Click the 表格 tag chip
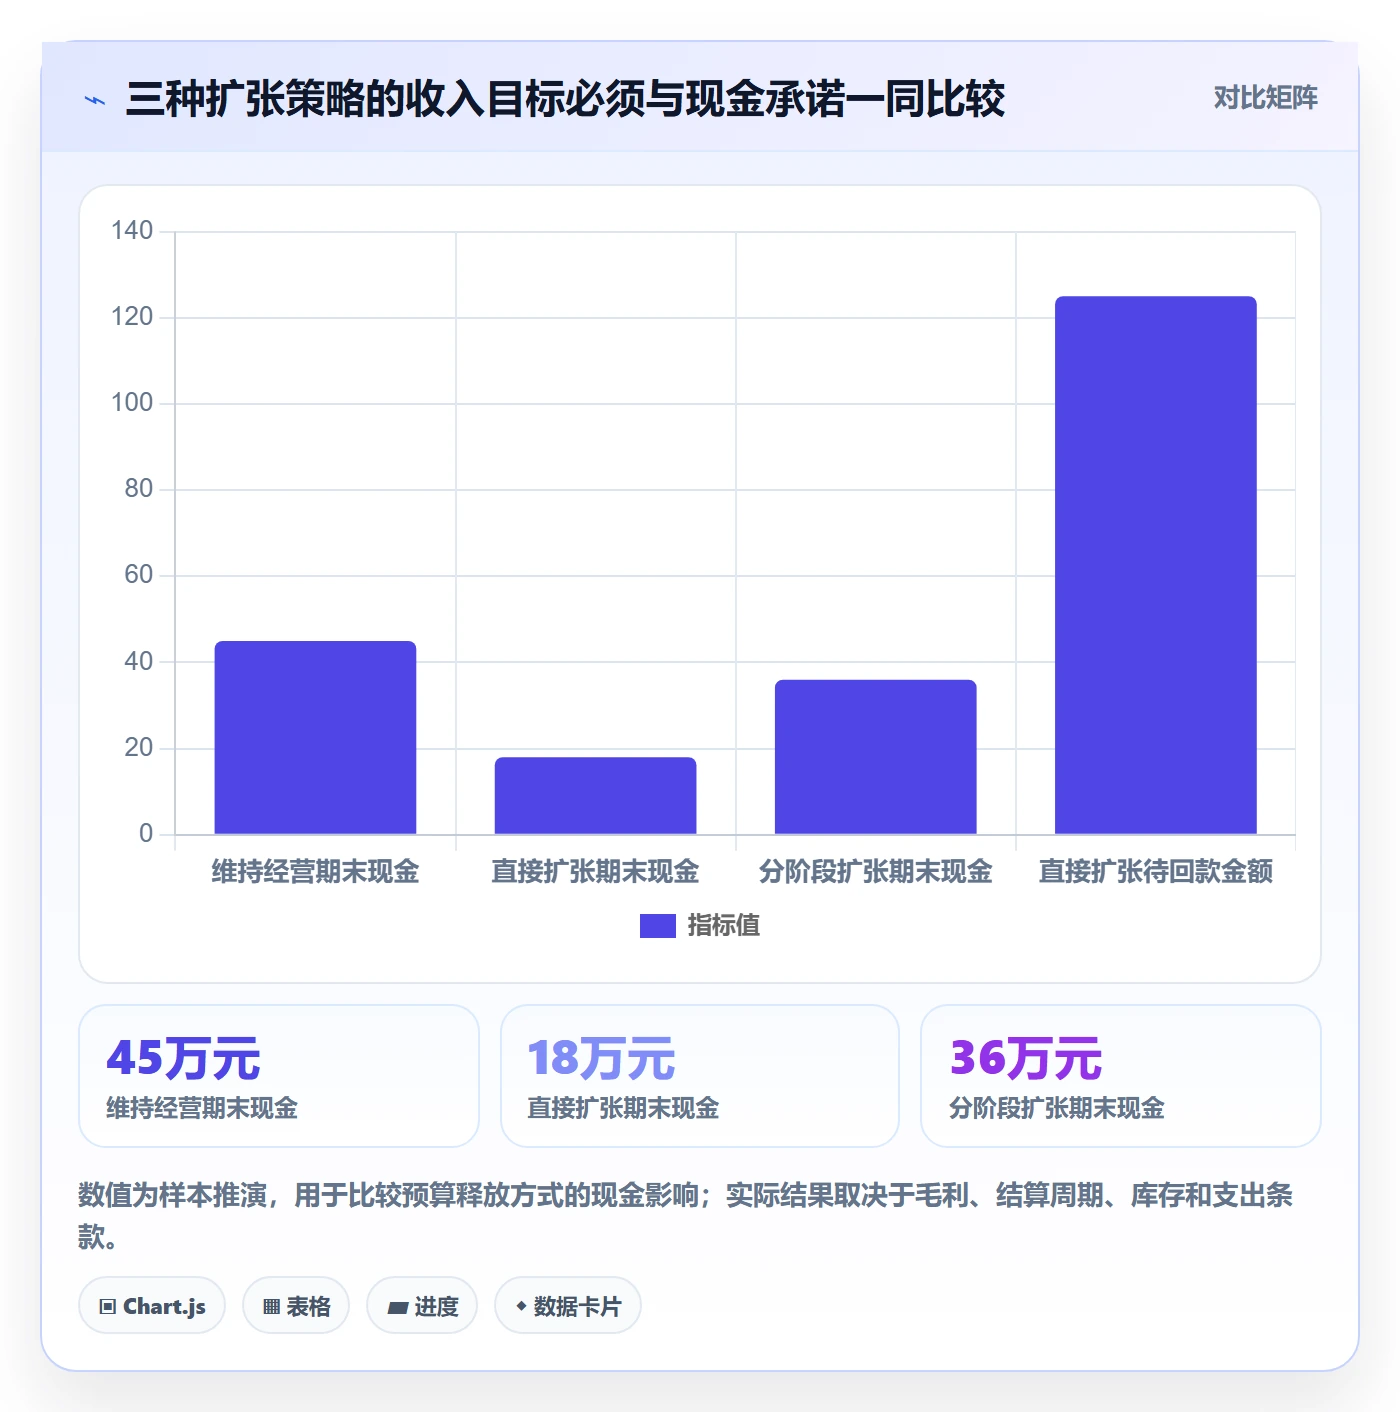 pyautogui.click(x=296, y=1305)
